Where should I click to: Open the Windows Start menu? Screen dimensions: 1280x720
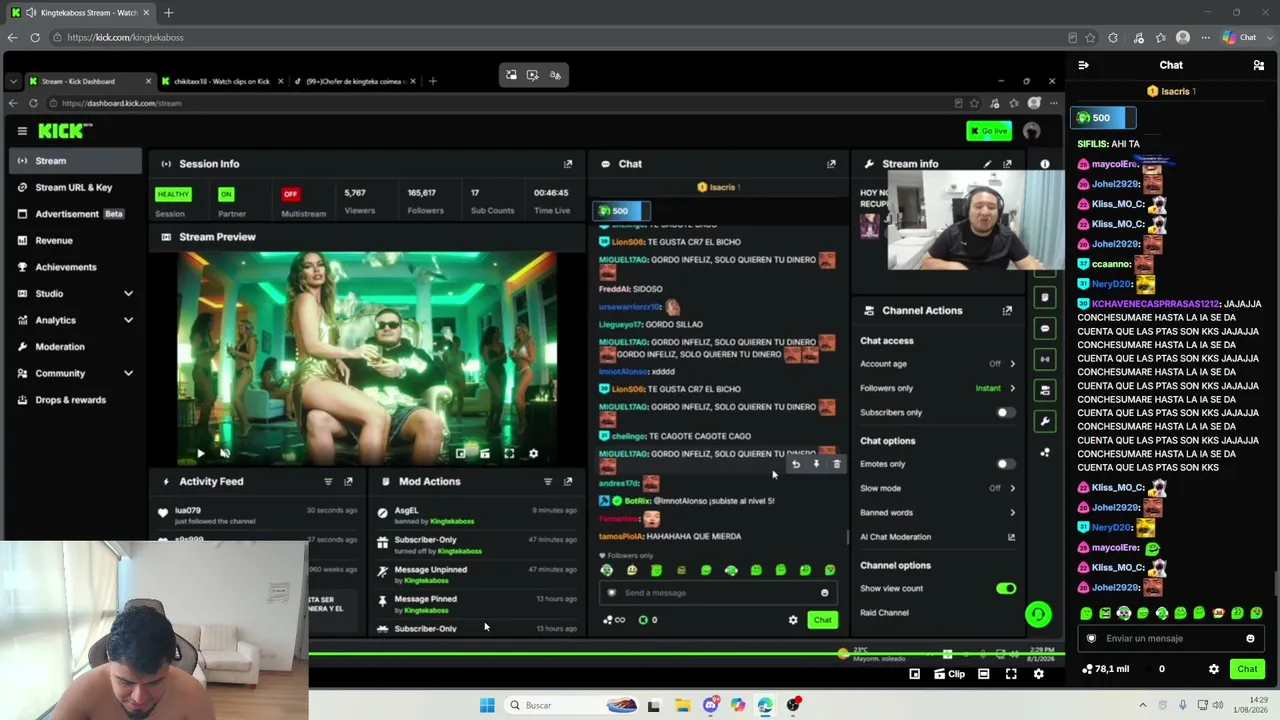point(487,705)
